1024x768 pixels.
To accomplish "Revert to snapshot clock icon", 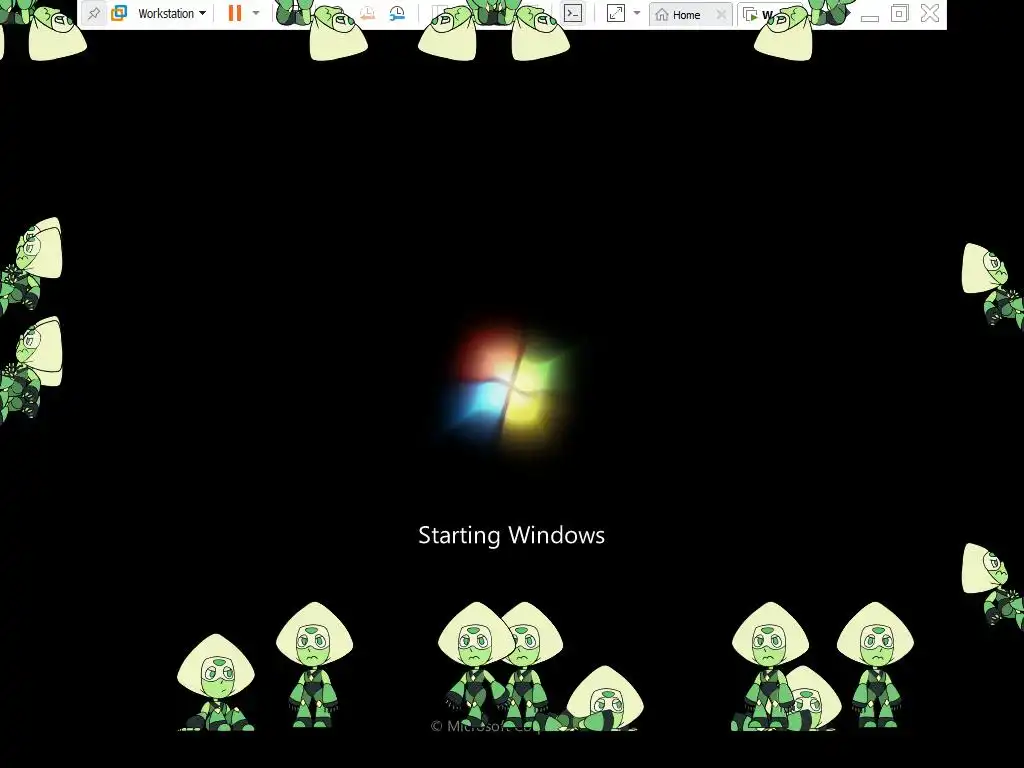I will (x=368, y=13).
